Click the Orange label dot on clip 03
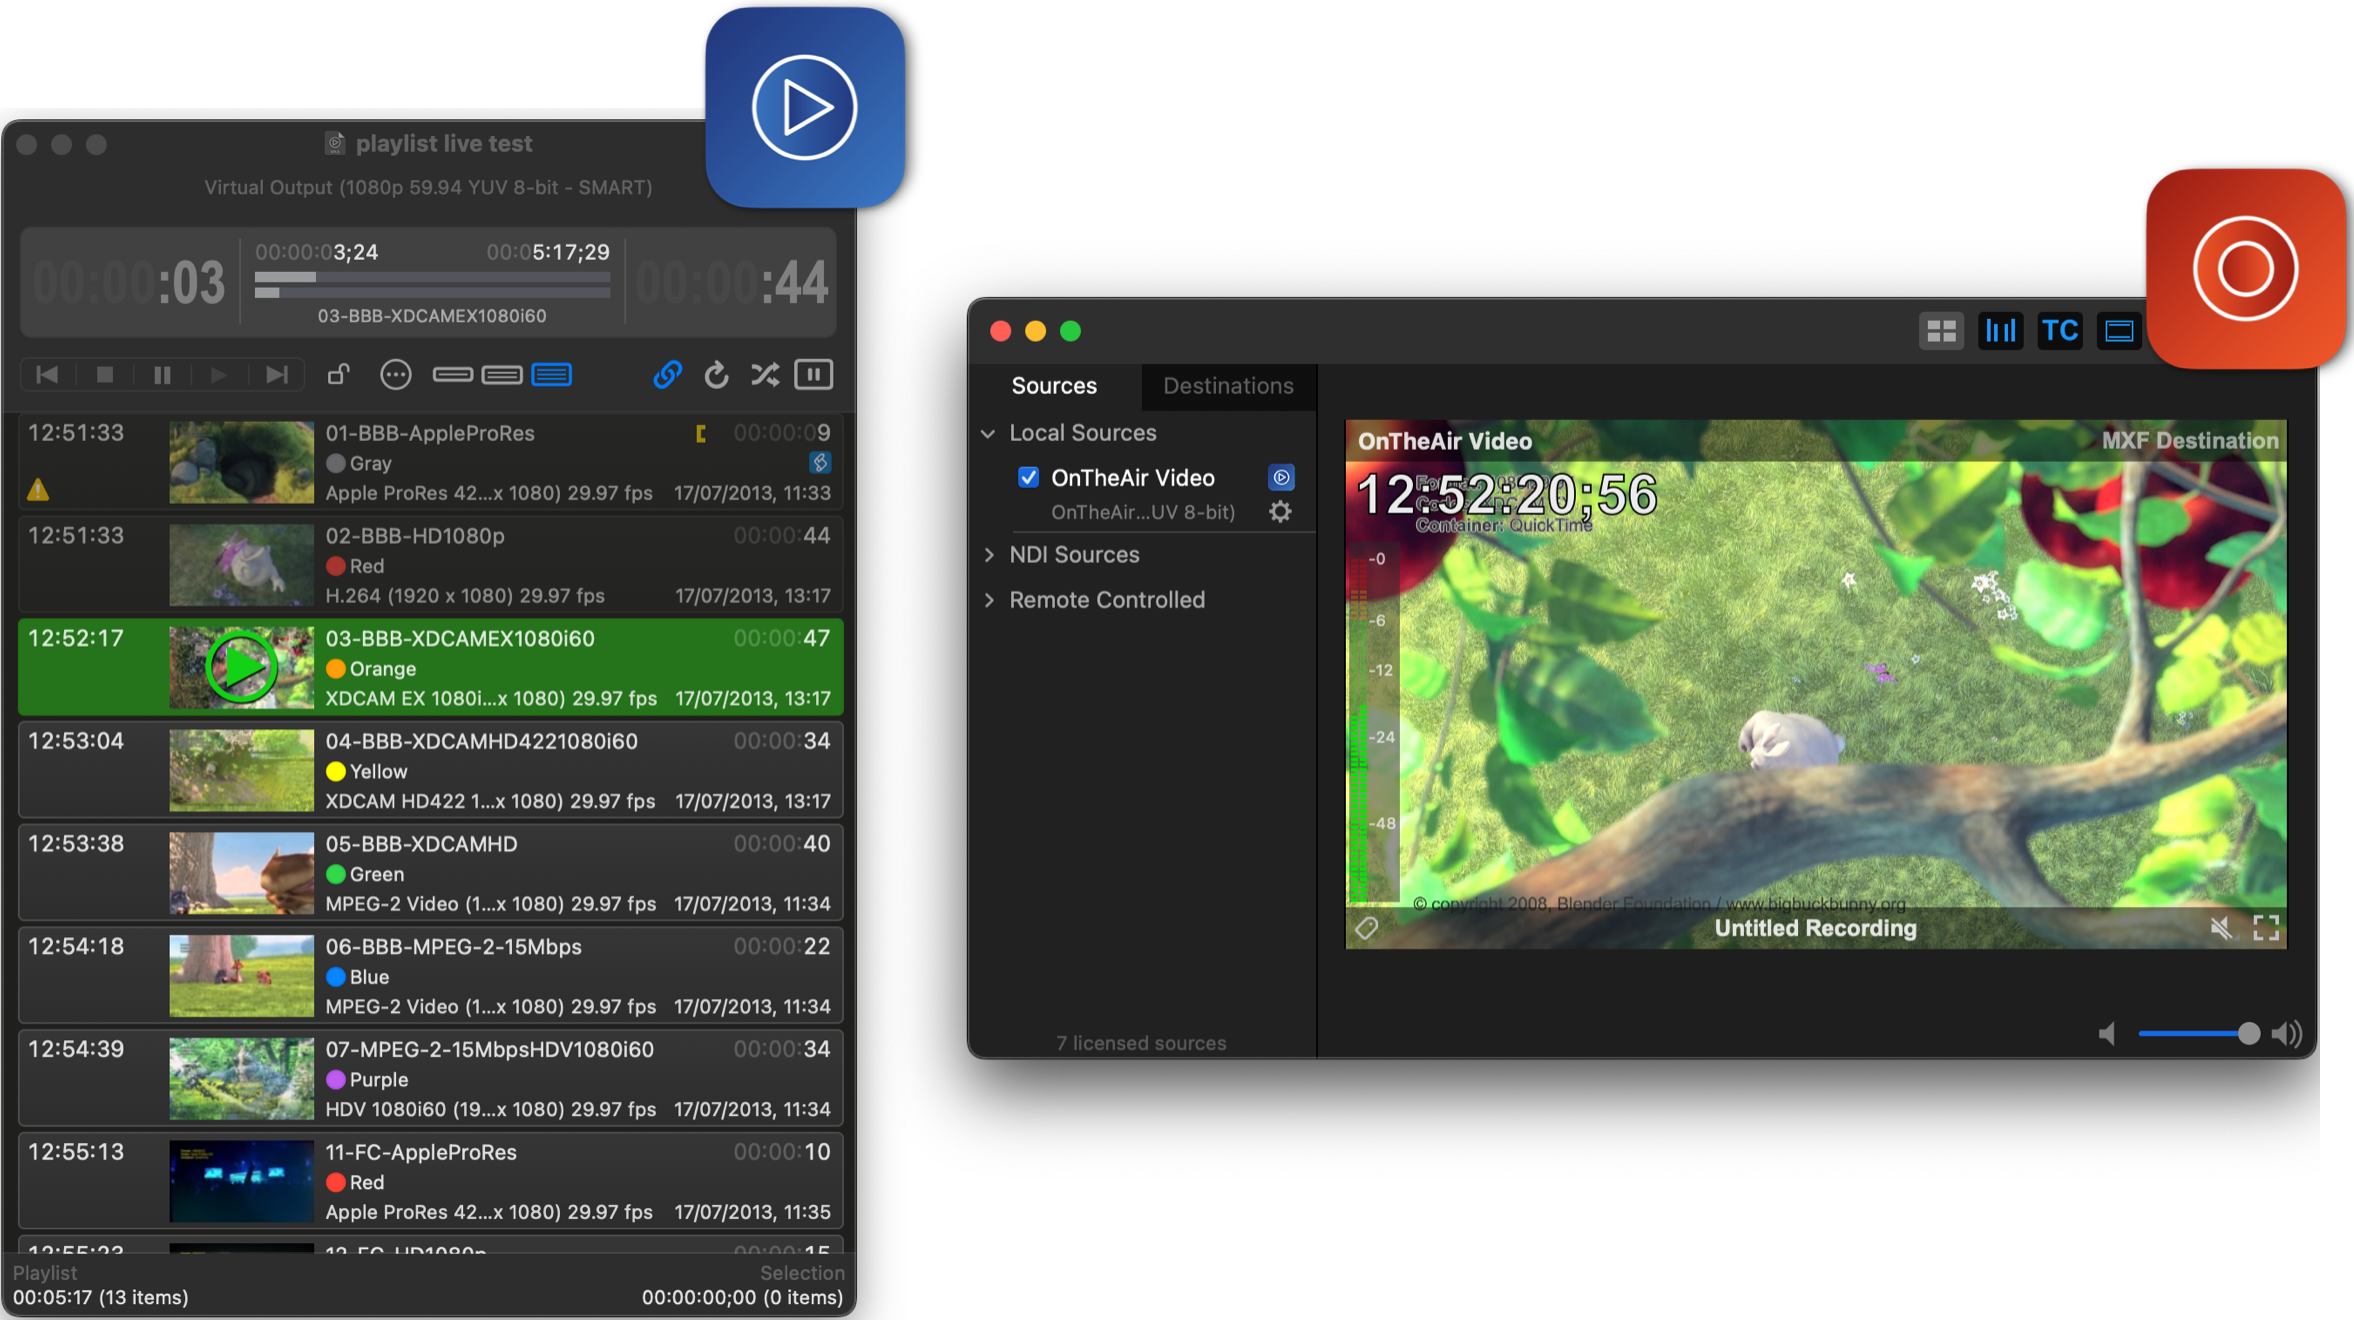This screenshot has height=1322, width=2354. point(336,669)
